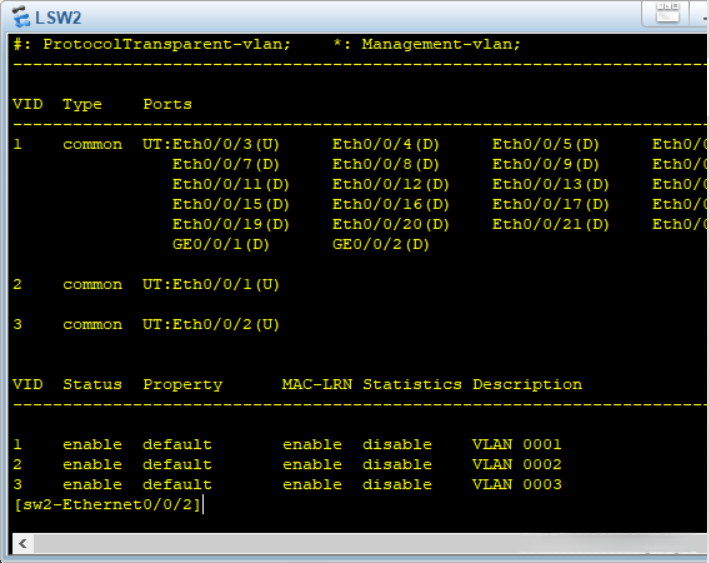Click 'Eth0/0/21(D)' port entry

click(551, 225)
